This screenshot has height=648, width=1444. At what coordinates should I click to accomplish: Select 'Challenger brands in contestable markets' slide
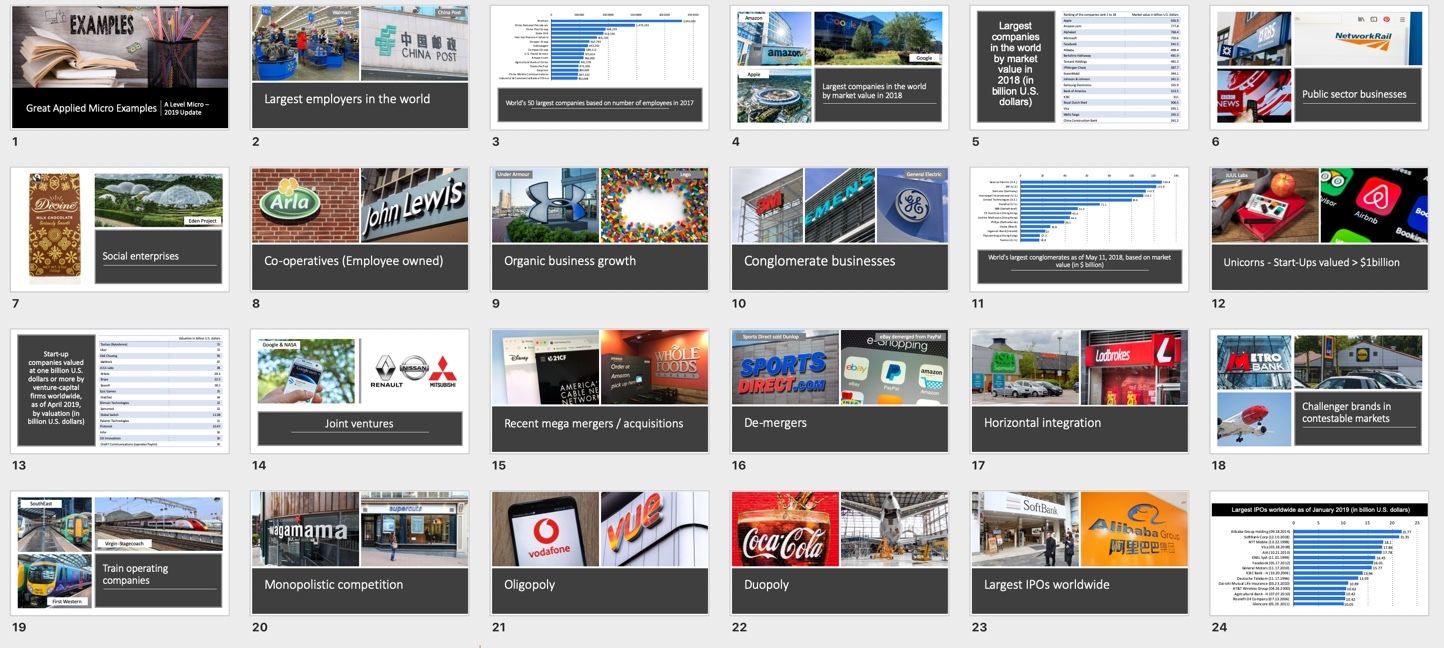click(1319, 391)
